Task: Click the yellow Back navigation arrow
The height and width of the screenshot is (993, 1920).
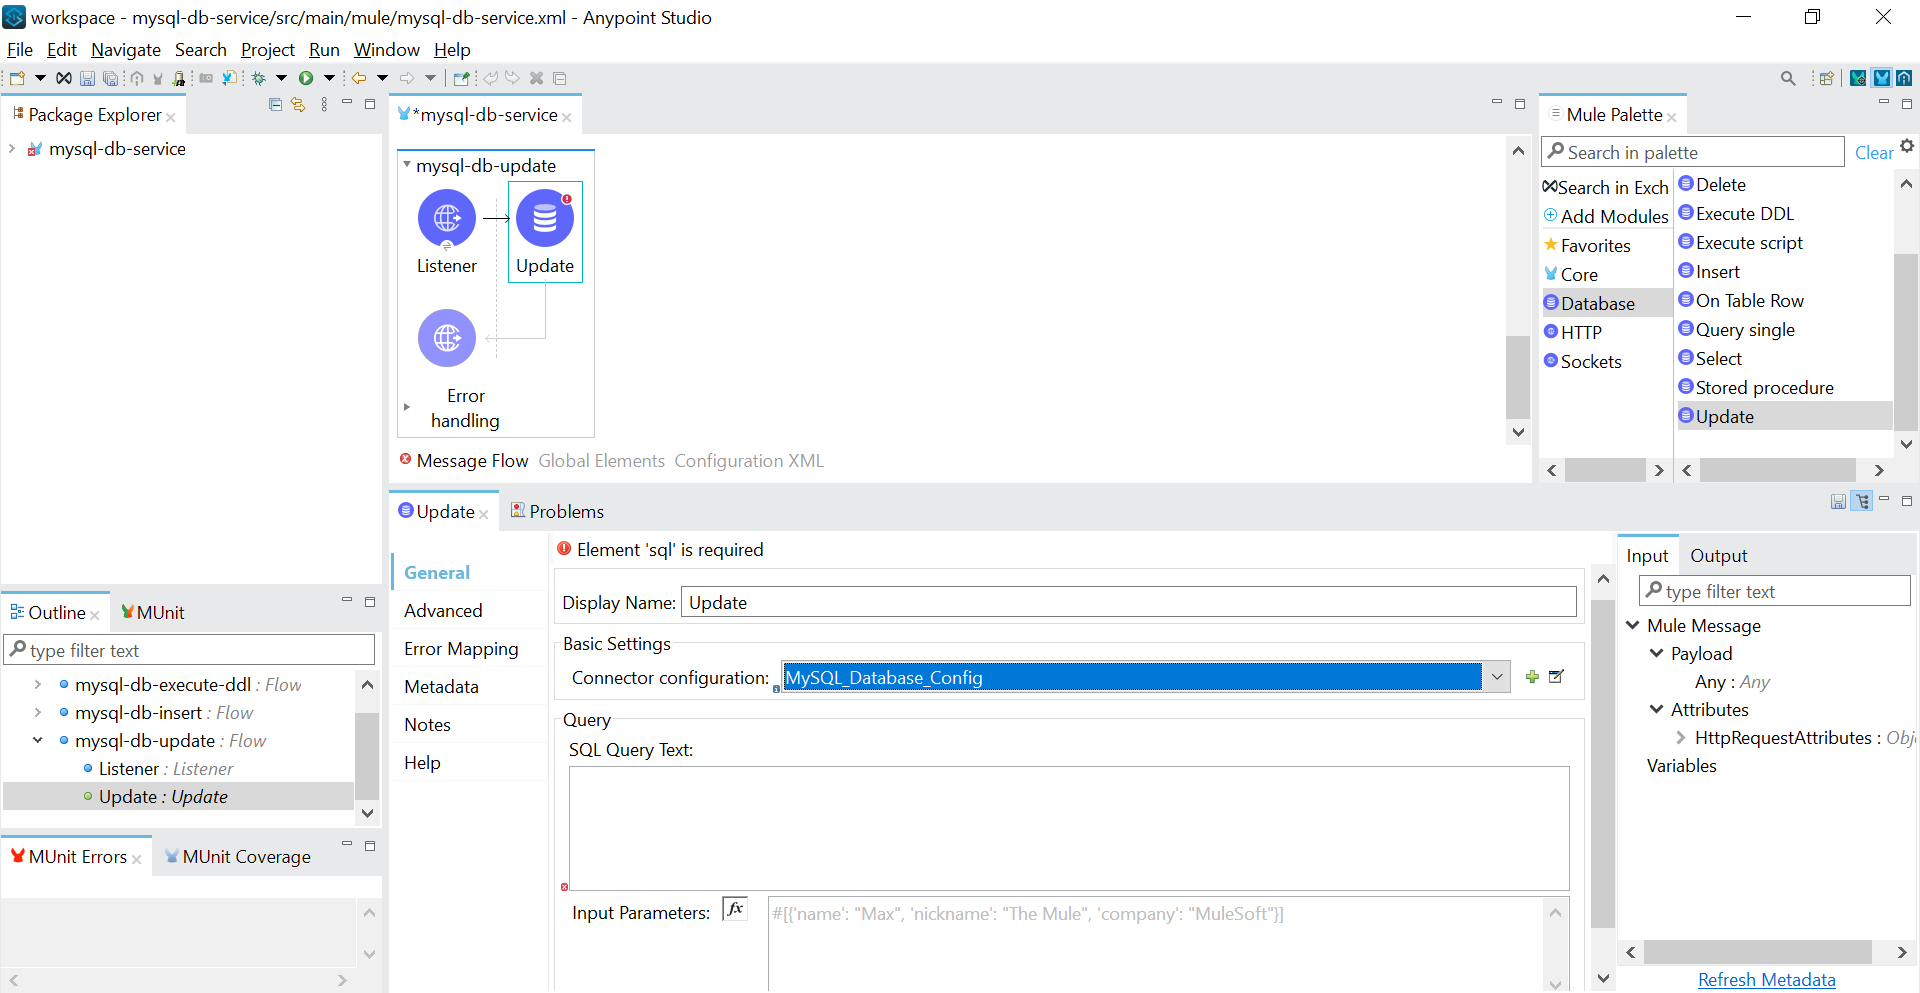Action: (x=358, y=78)
